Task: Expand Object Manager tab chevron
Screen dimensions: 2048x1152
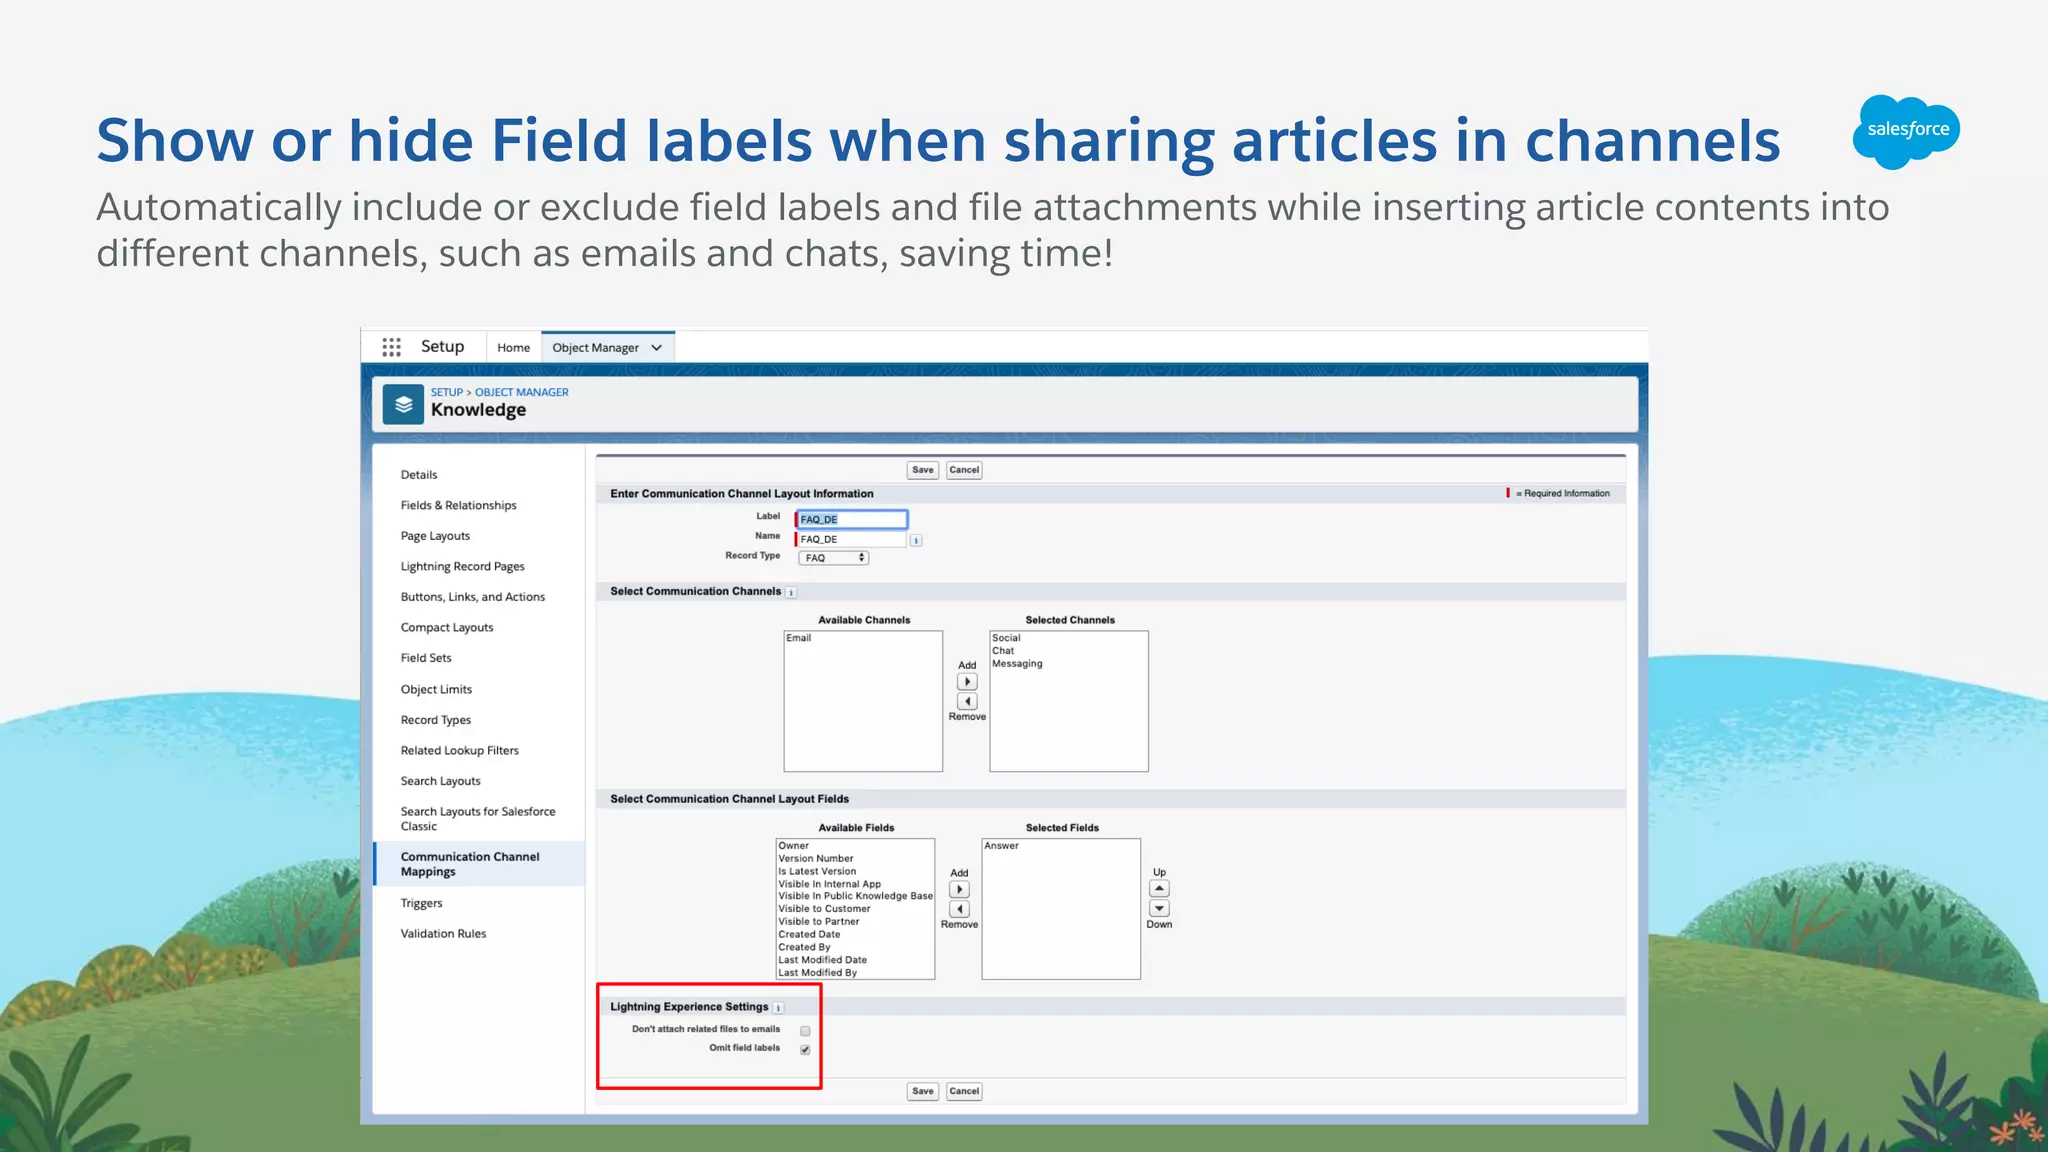Action: pyautogui.click(x=657, y=348)
